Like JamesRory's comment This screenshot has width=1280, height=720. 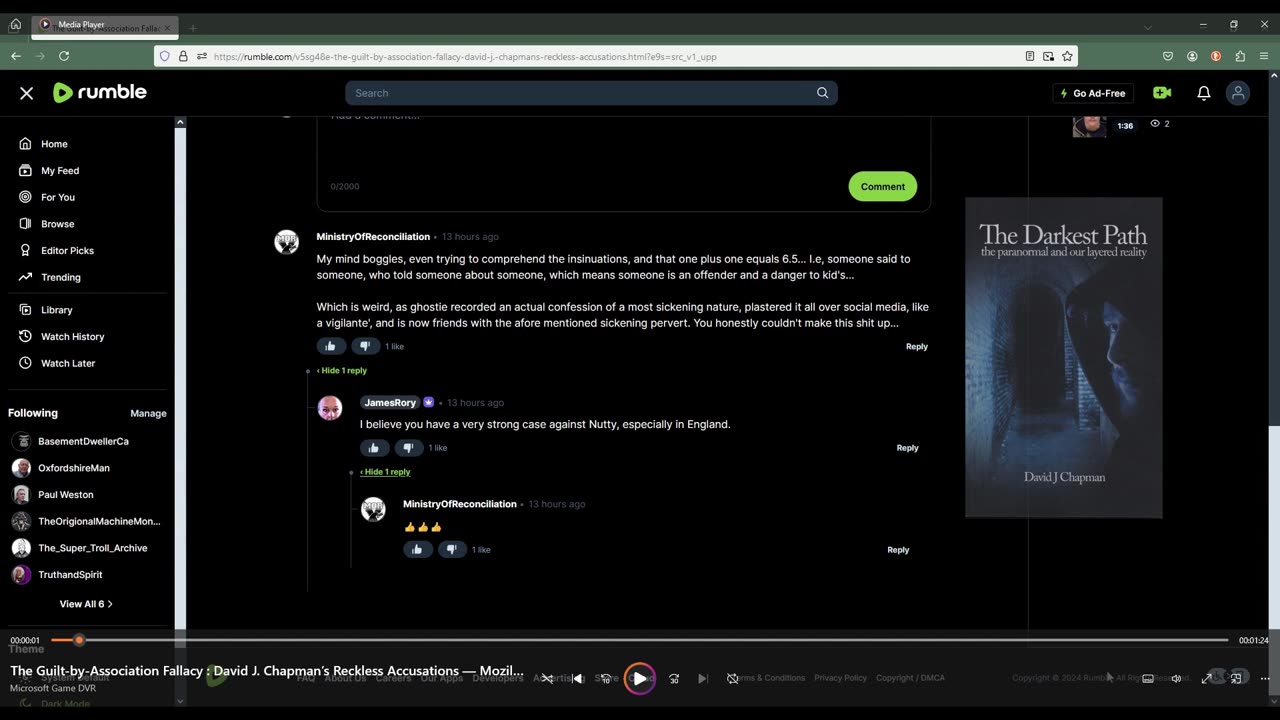pos(374,448)
